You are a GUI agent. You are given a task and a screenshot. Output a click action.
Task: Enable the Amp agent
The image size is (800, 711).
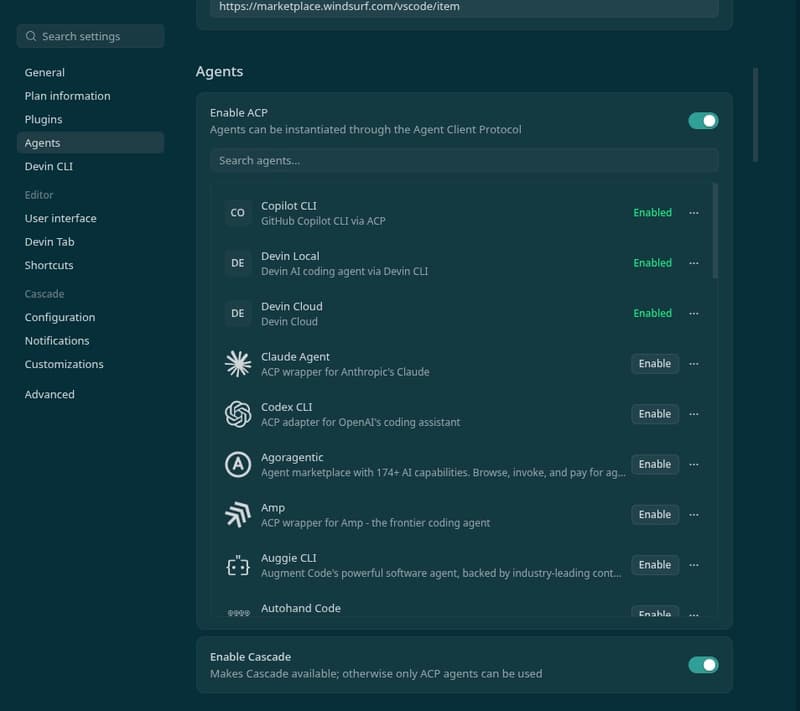pyautogui.click(x=655, y=515)
